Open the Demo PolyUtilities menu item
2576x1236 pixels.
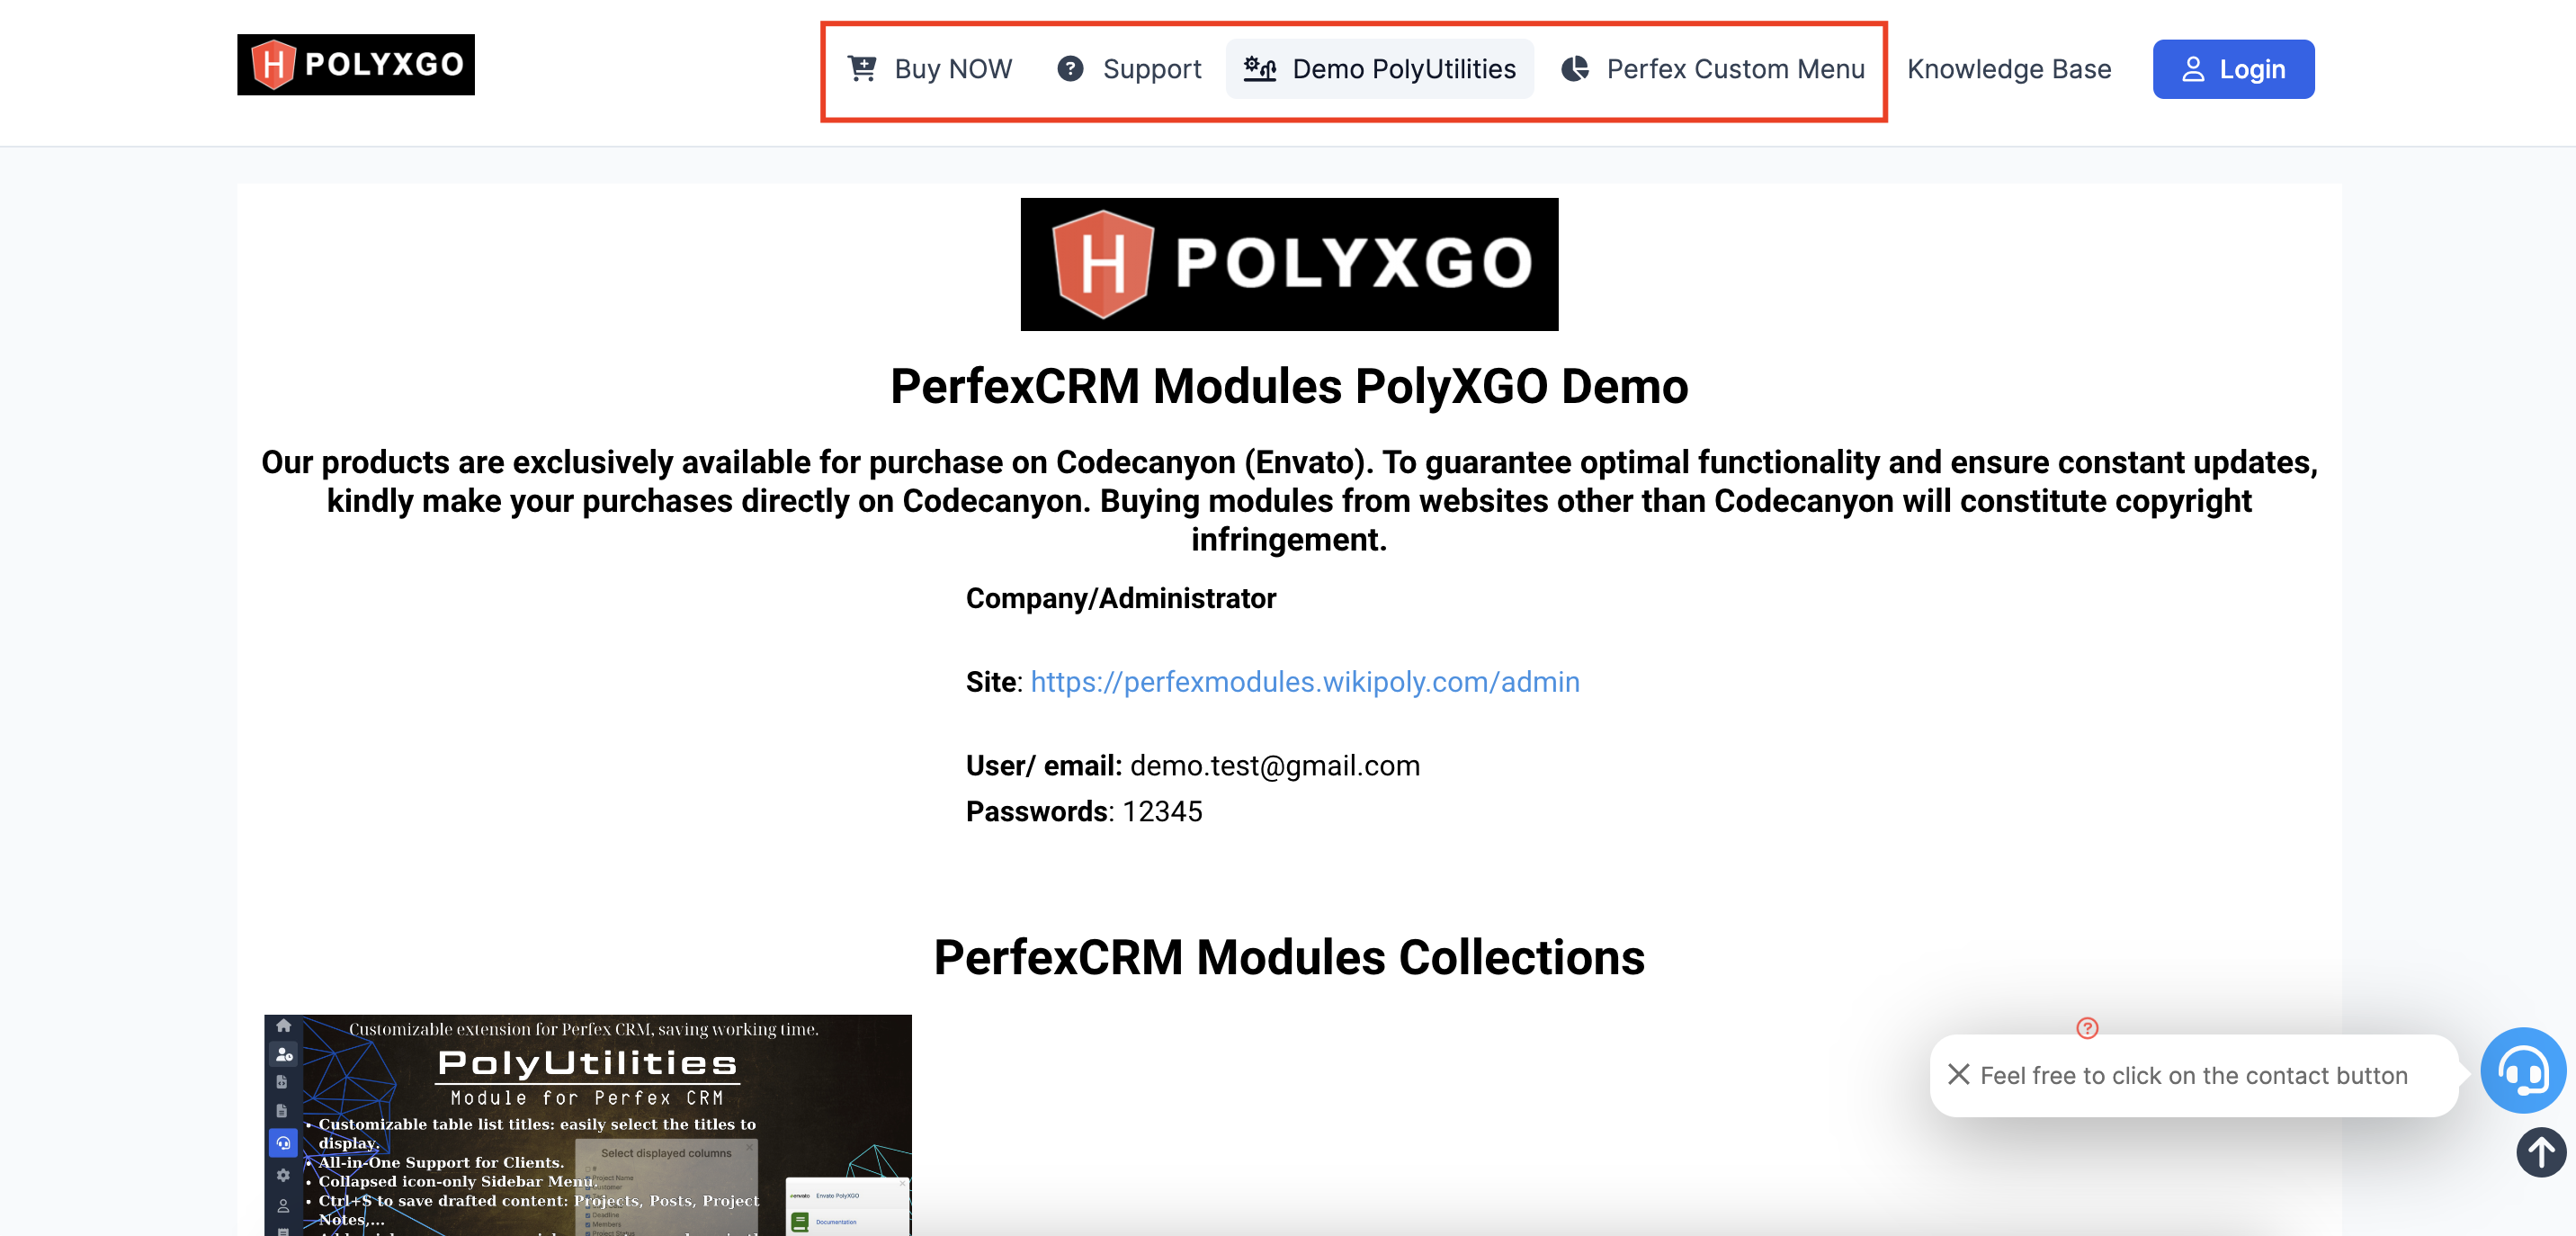click(x=1403, y=69)
